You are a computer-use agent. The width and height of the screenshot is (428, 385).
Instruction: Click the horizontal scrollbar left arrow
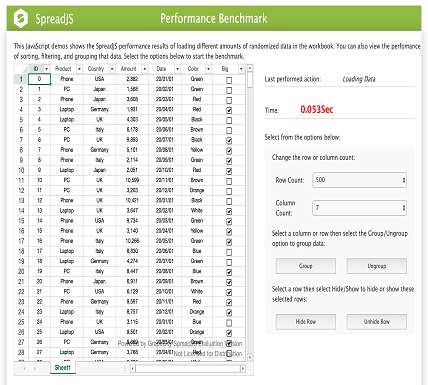133,368
